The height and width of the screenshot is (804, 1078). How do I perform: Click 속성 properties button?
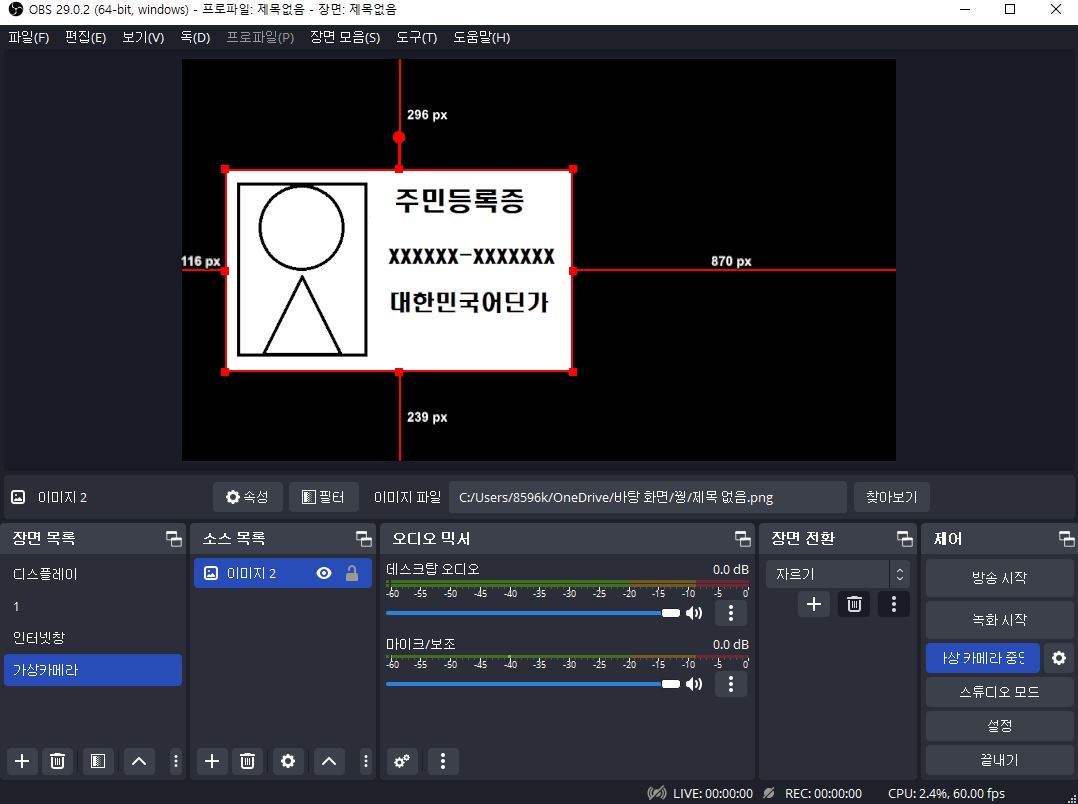[x=248, y=497]
